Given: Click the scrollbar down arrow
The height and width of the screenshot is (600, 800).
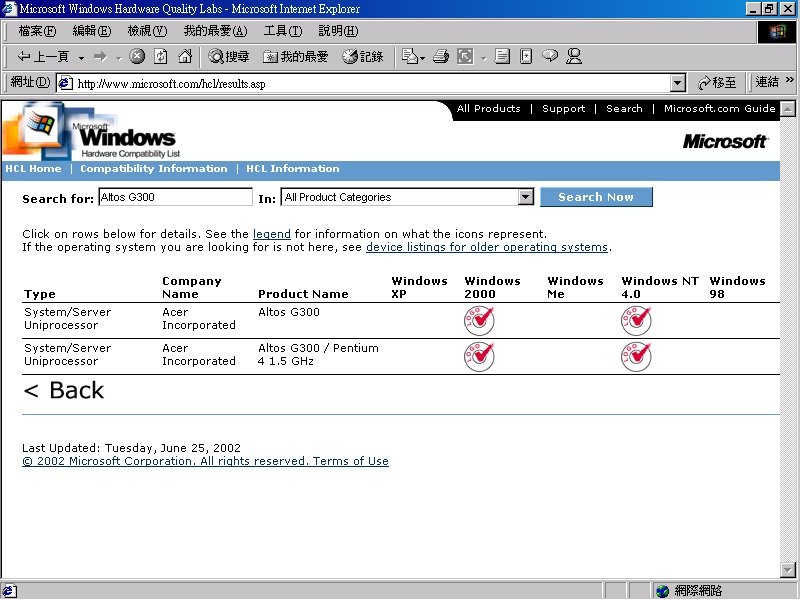Looking at the screenshot, I should click(x=788, y=569).
